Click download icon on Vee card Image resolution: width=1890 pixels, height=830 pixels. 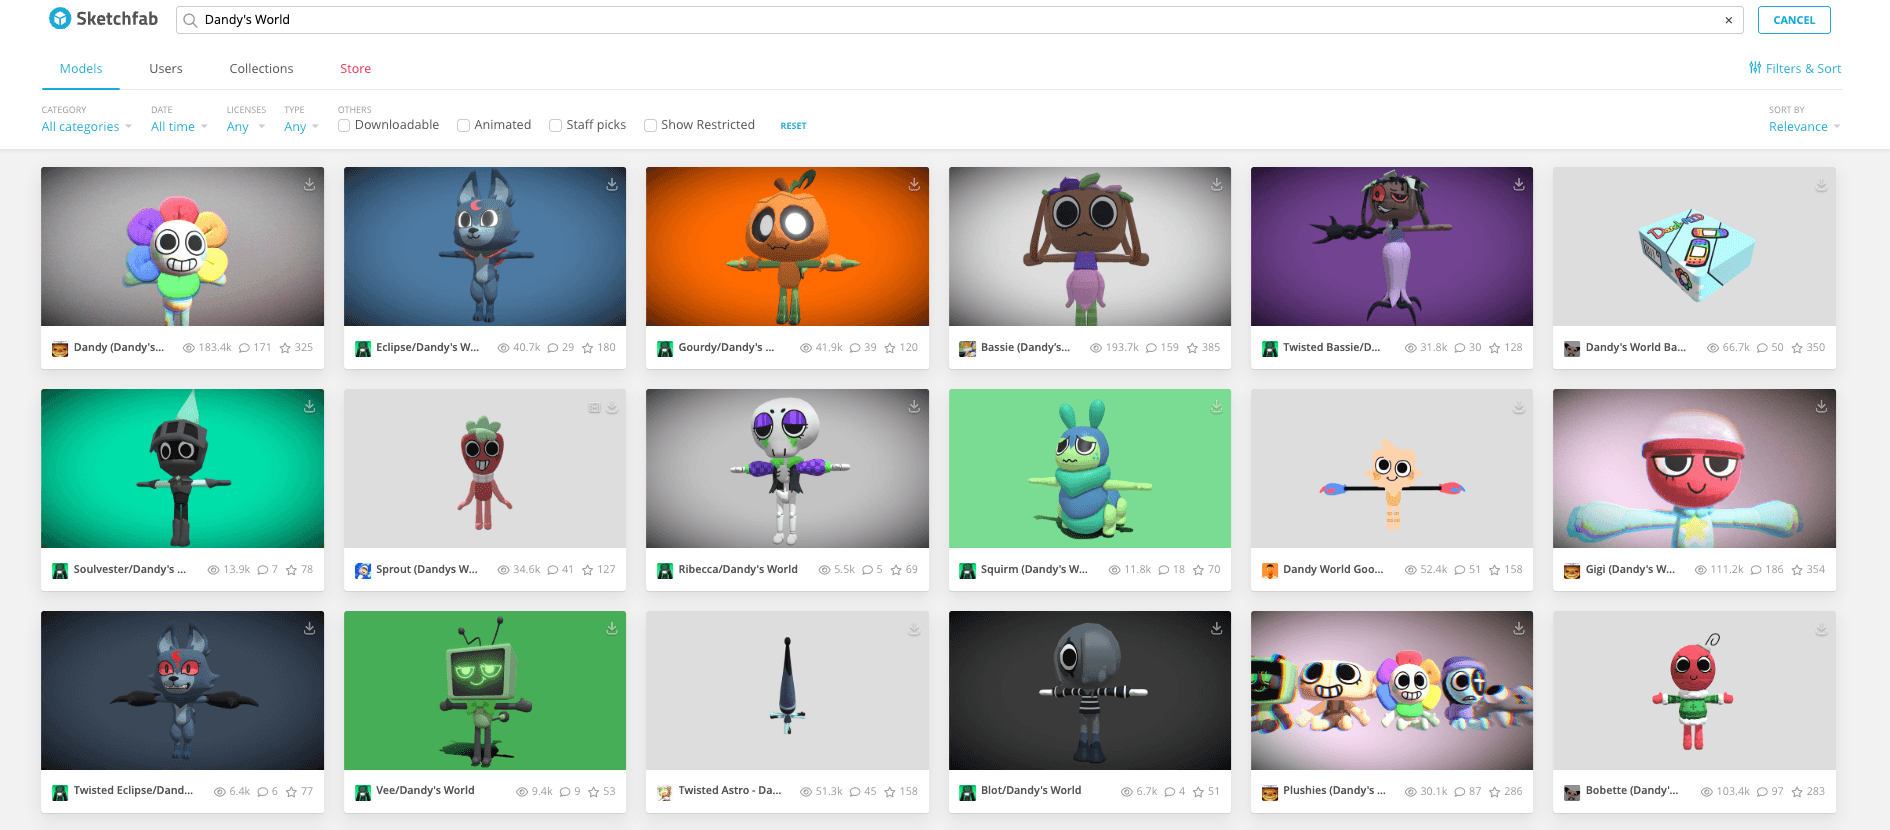point(612,628)
